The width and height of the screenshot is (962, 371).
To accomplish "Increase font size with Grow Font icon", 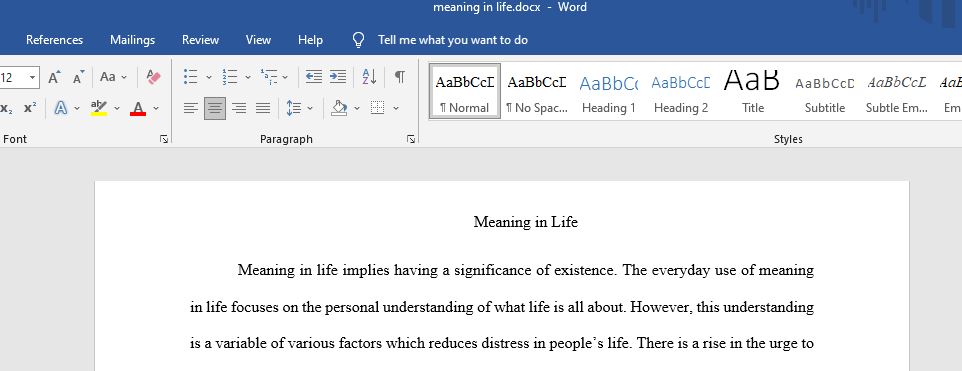I will click(55, 77).
